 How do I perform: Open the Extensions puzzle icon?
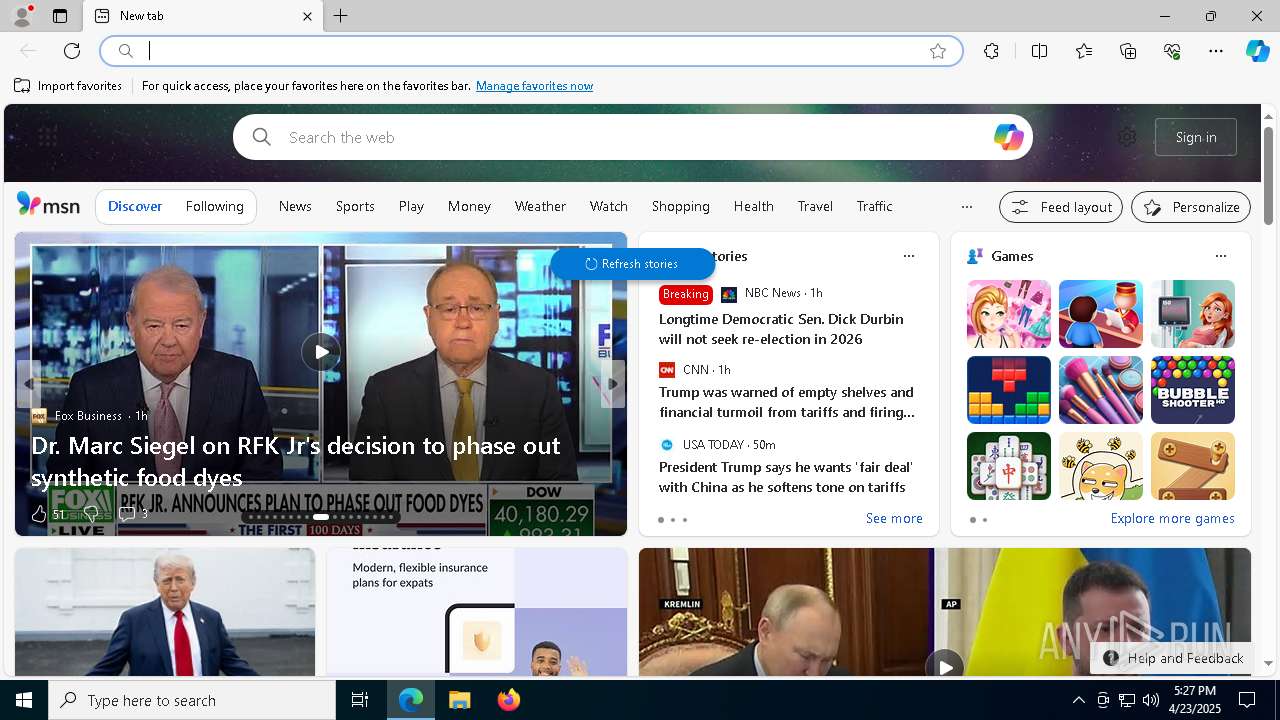pos(991,51)
